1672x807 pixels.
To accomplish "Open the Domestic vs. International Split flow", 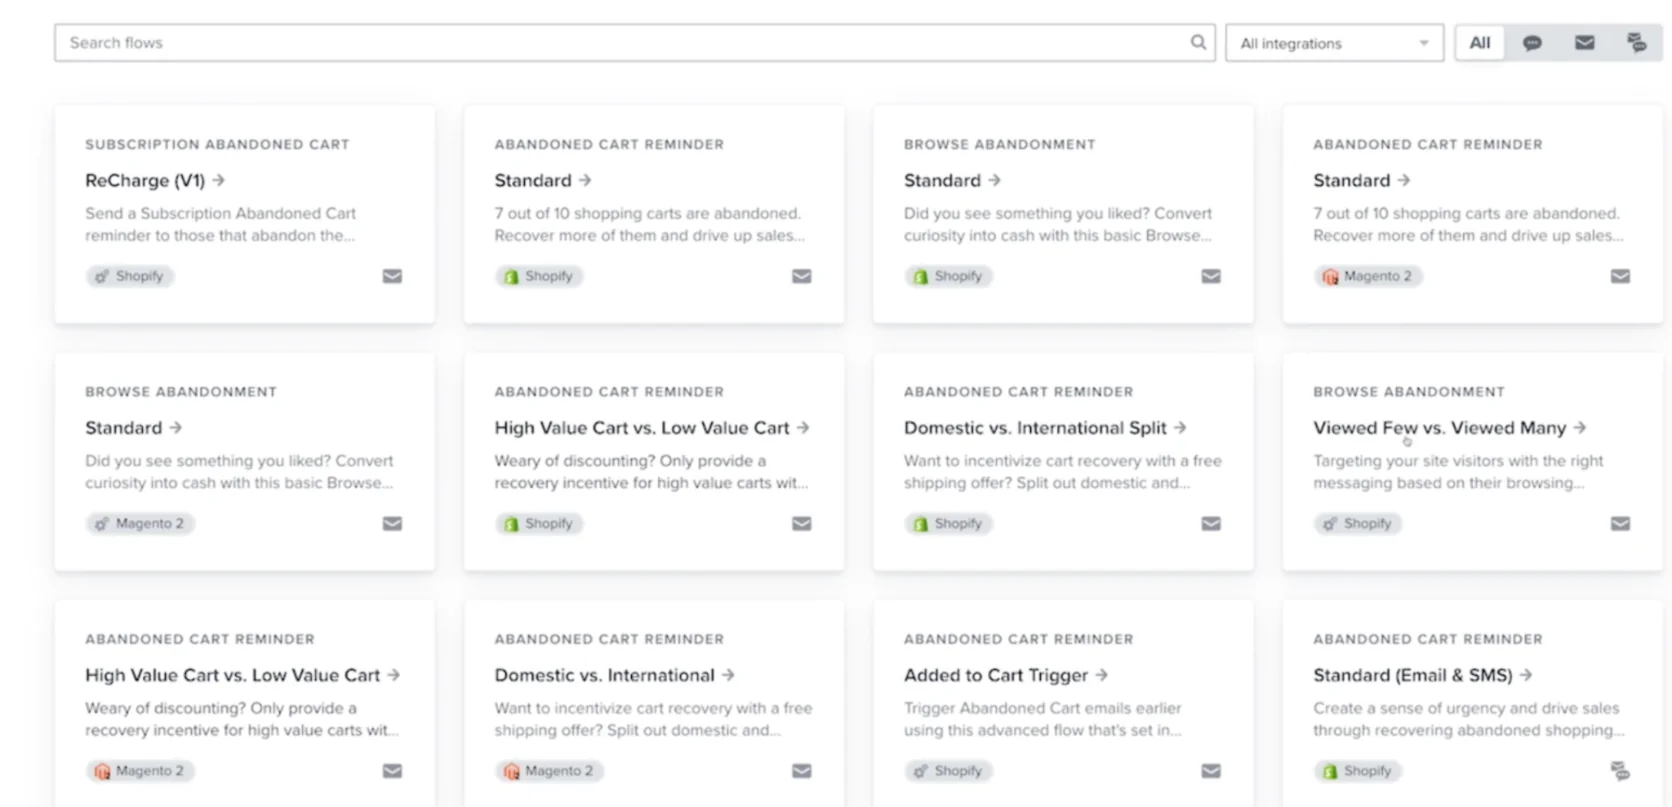I will pos(1034,428).
